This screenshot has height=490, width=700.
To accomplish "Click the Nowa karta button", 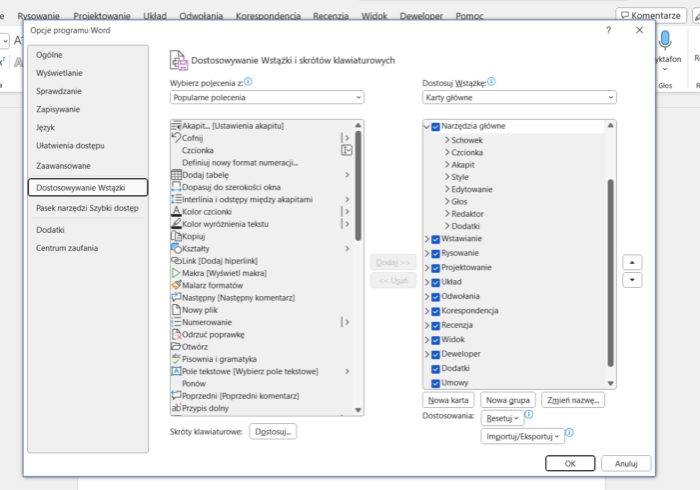I will point(448,399).
